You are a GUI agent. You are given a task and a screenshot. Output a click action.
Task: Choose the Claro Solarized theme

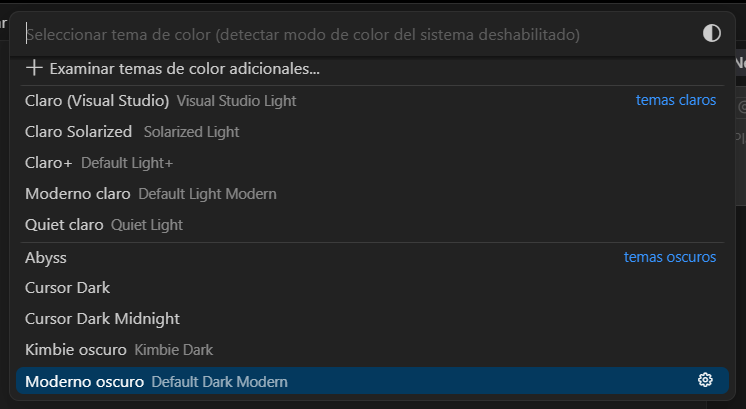(x=373, y=132)
